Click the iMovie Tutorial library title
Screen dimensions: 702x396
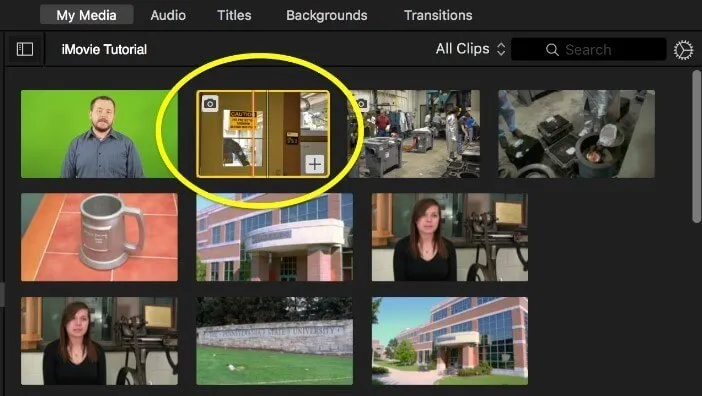point(104,49)
